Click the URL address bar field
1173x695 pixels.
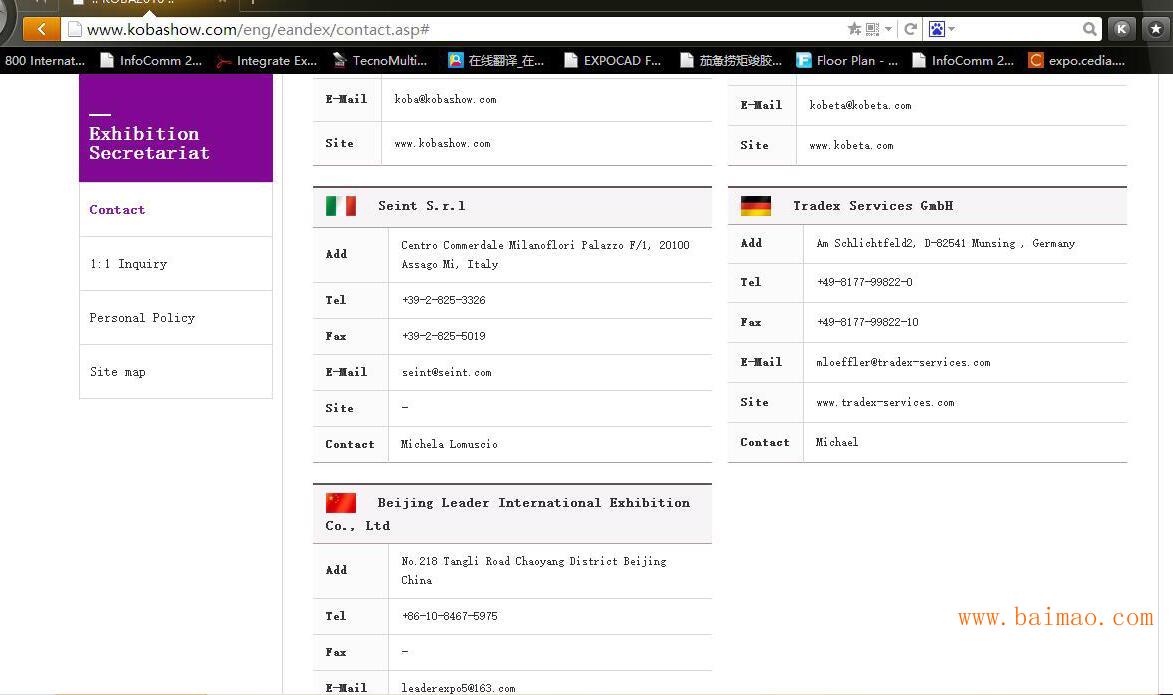pyautogui.click(x=450, y=29)
